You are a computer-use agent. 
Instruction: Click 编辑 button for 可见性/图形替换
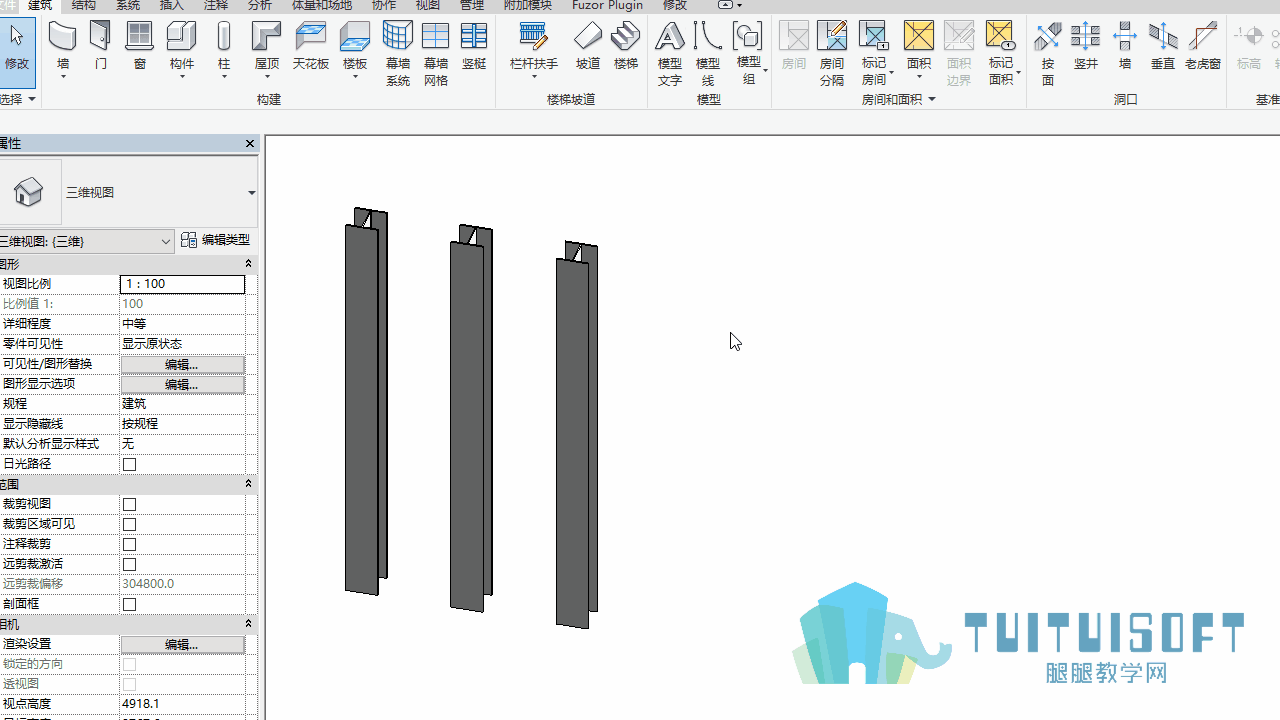(x=182, y=364)
